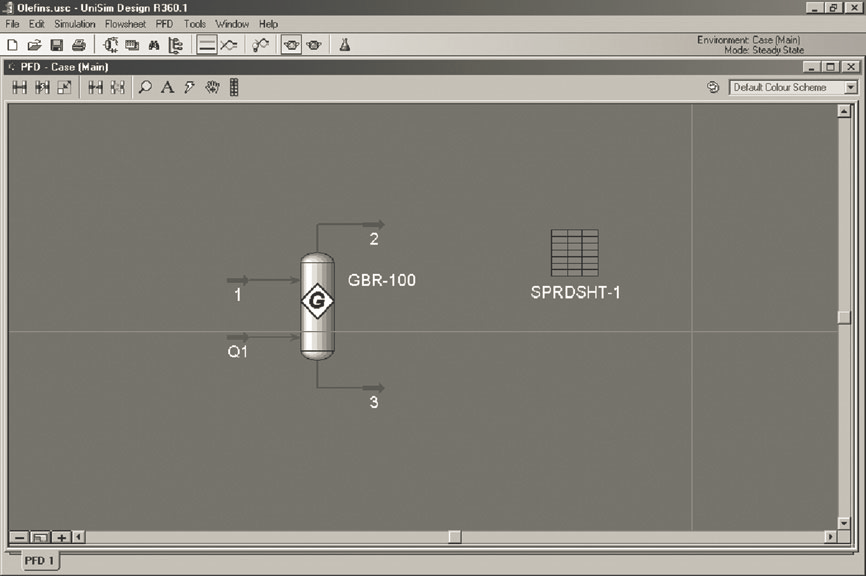Enter the Basis Environment via the flask icon
The image size is (866, 576).
pos(344,45)
